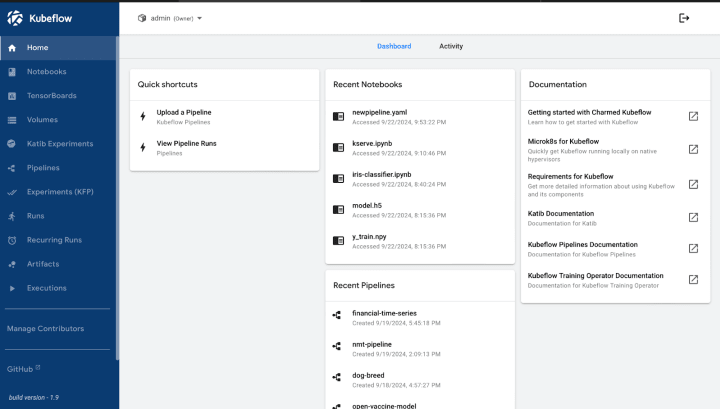The width and height of the screenshot is (720, 409).
Task: Click the Recurring Runs clock icon
Action: pos(12,240)
